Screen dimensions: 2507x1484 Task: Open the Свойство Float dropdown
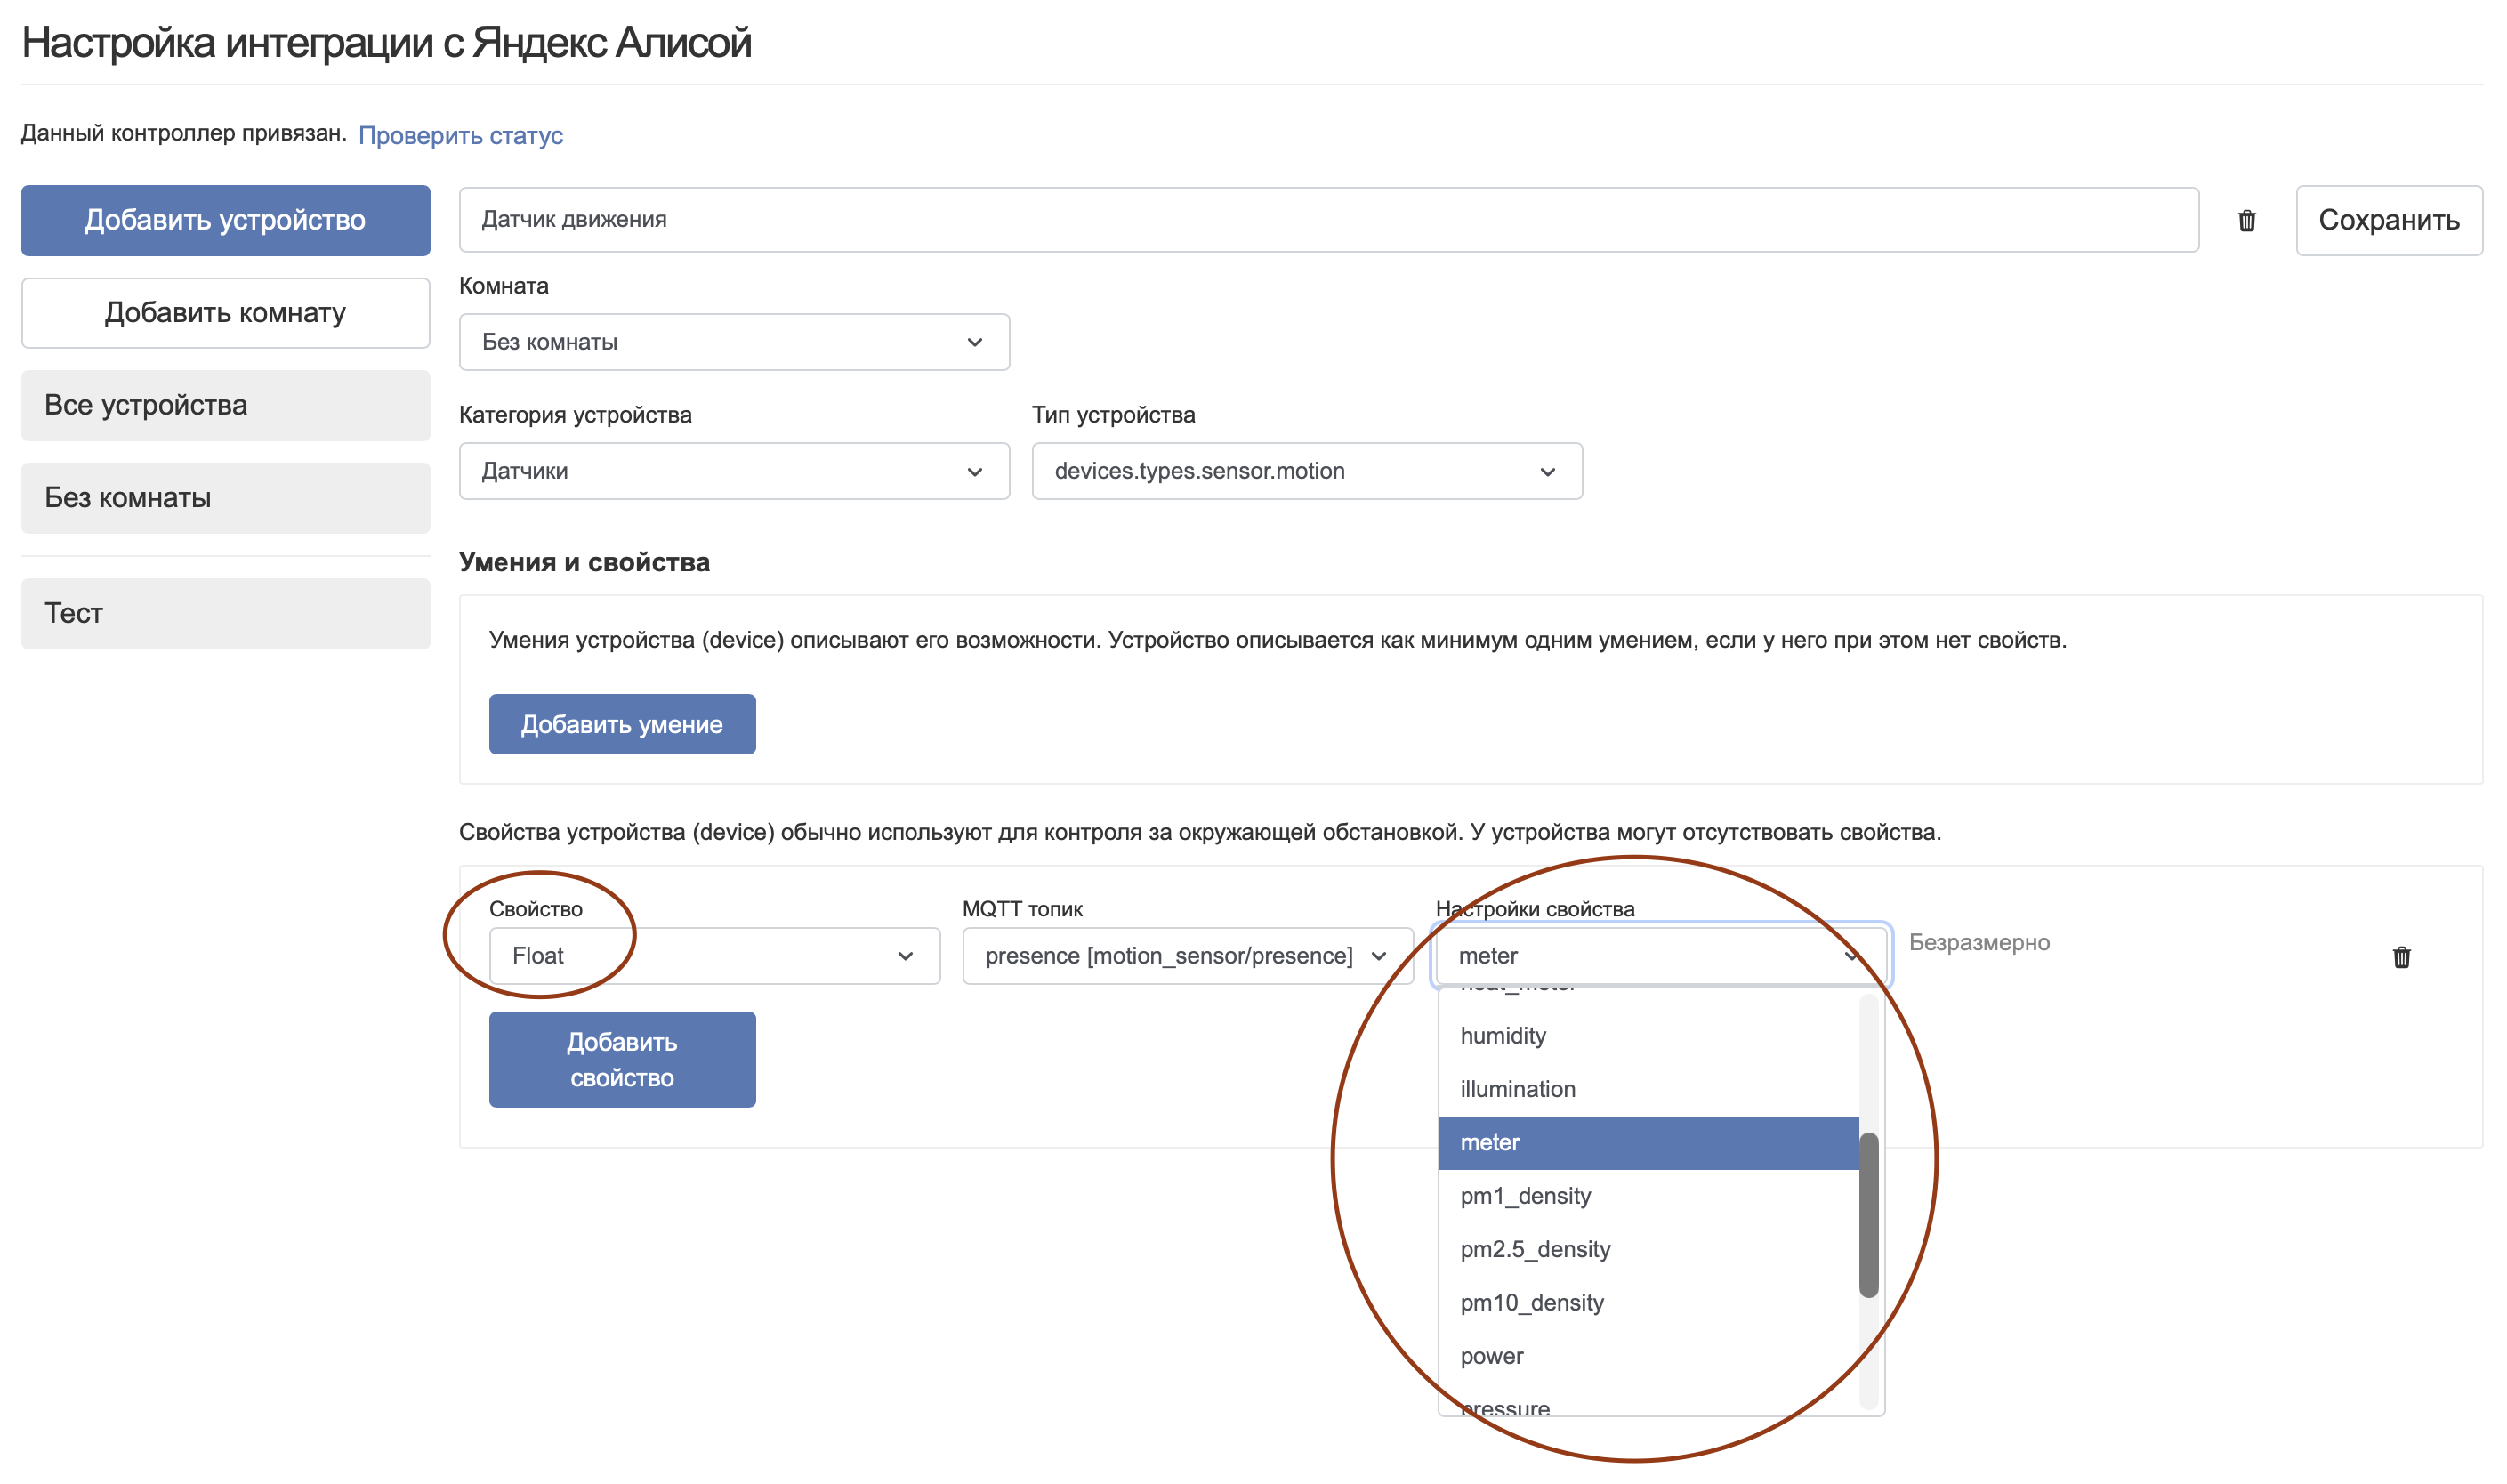click(713, 956)
